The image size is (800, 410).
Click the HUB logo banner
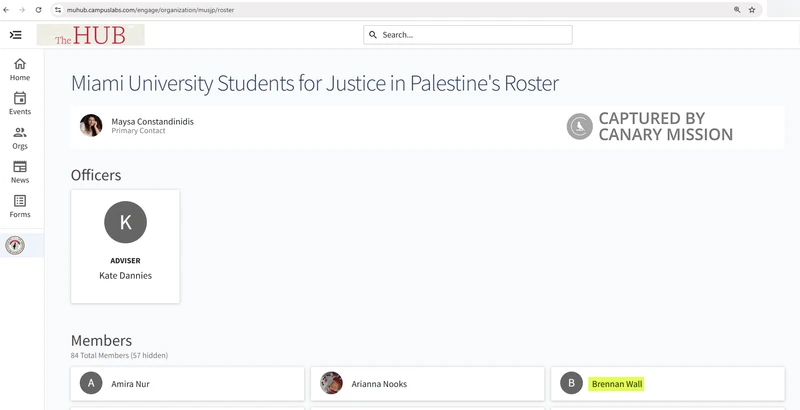tap(90, 35)
